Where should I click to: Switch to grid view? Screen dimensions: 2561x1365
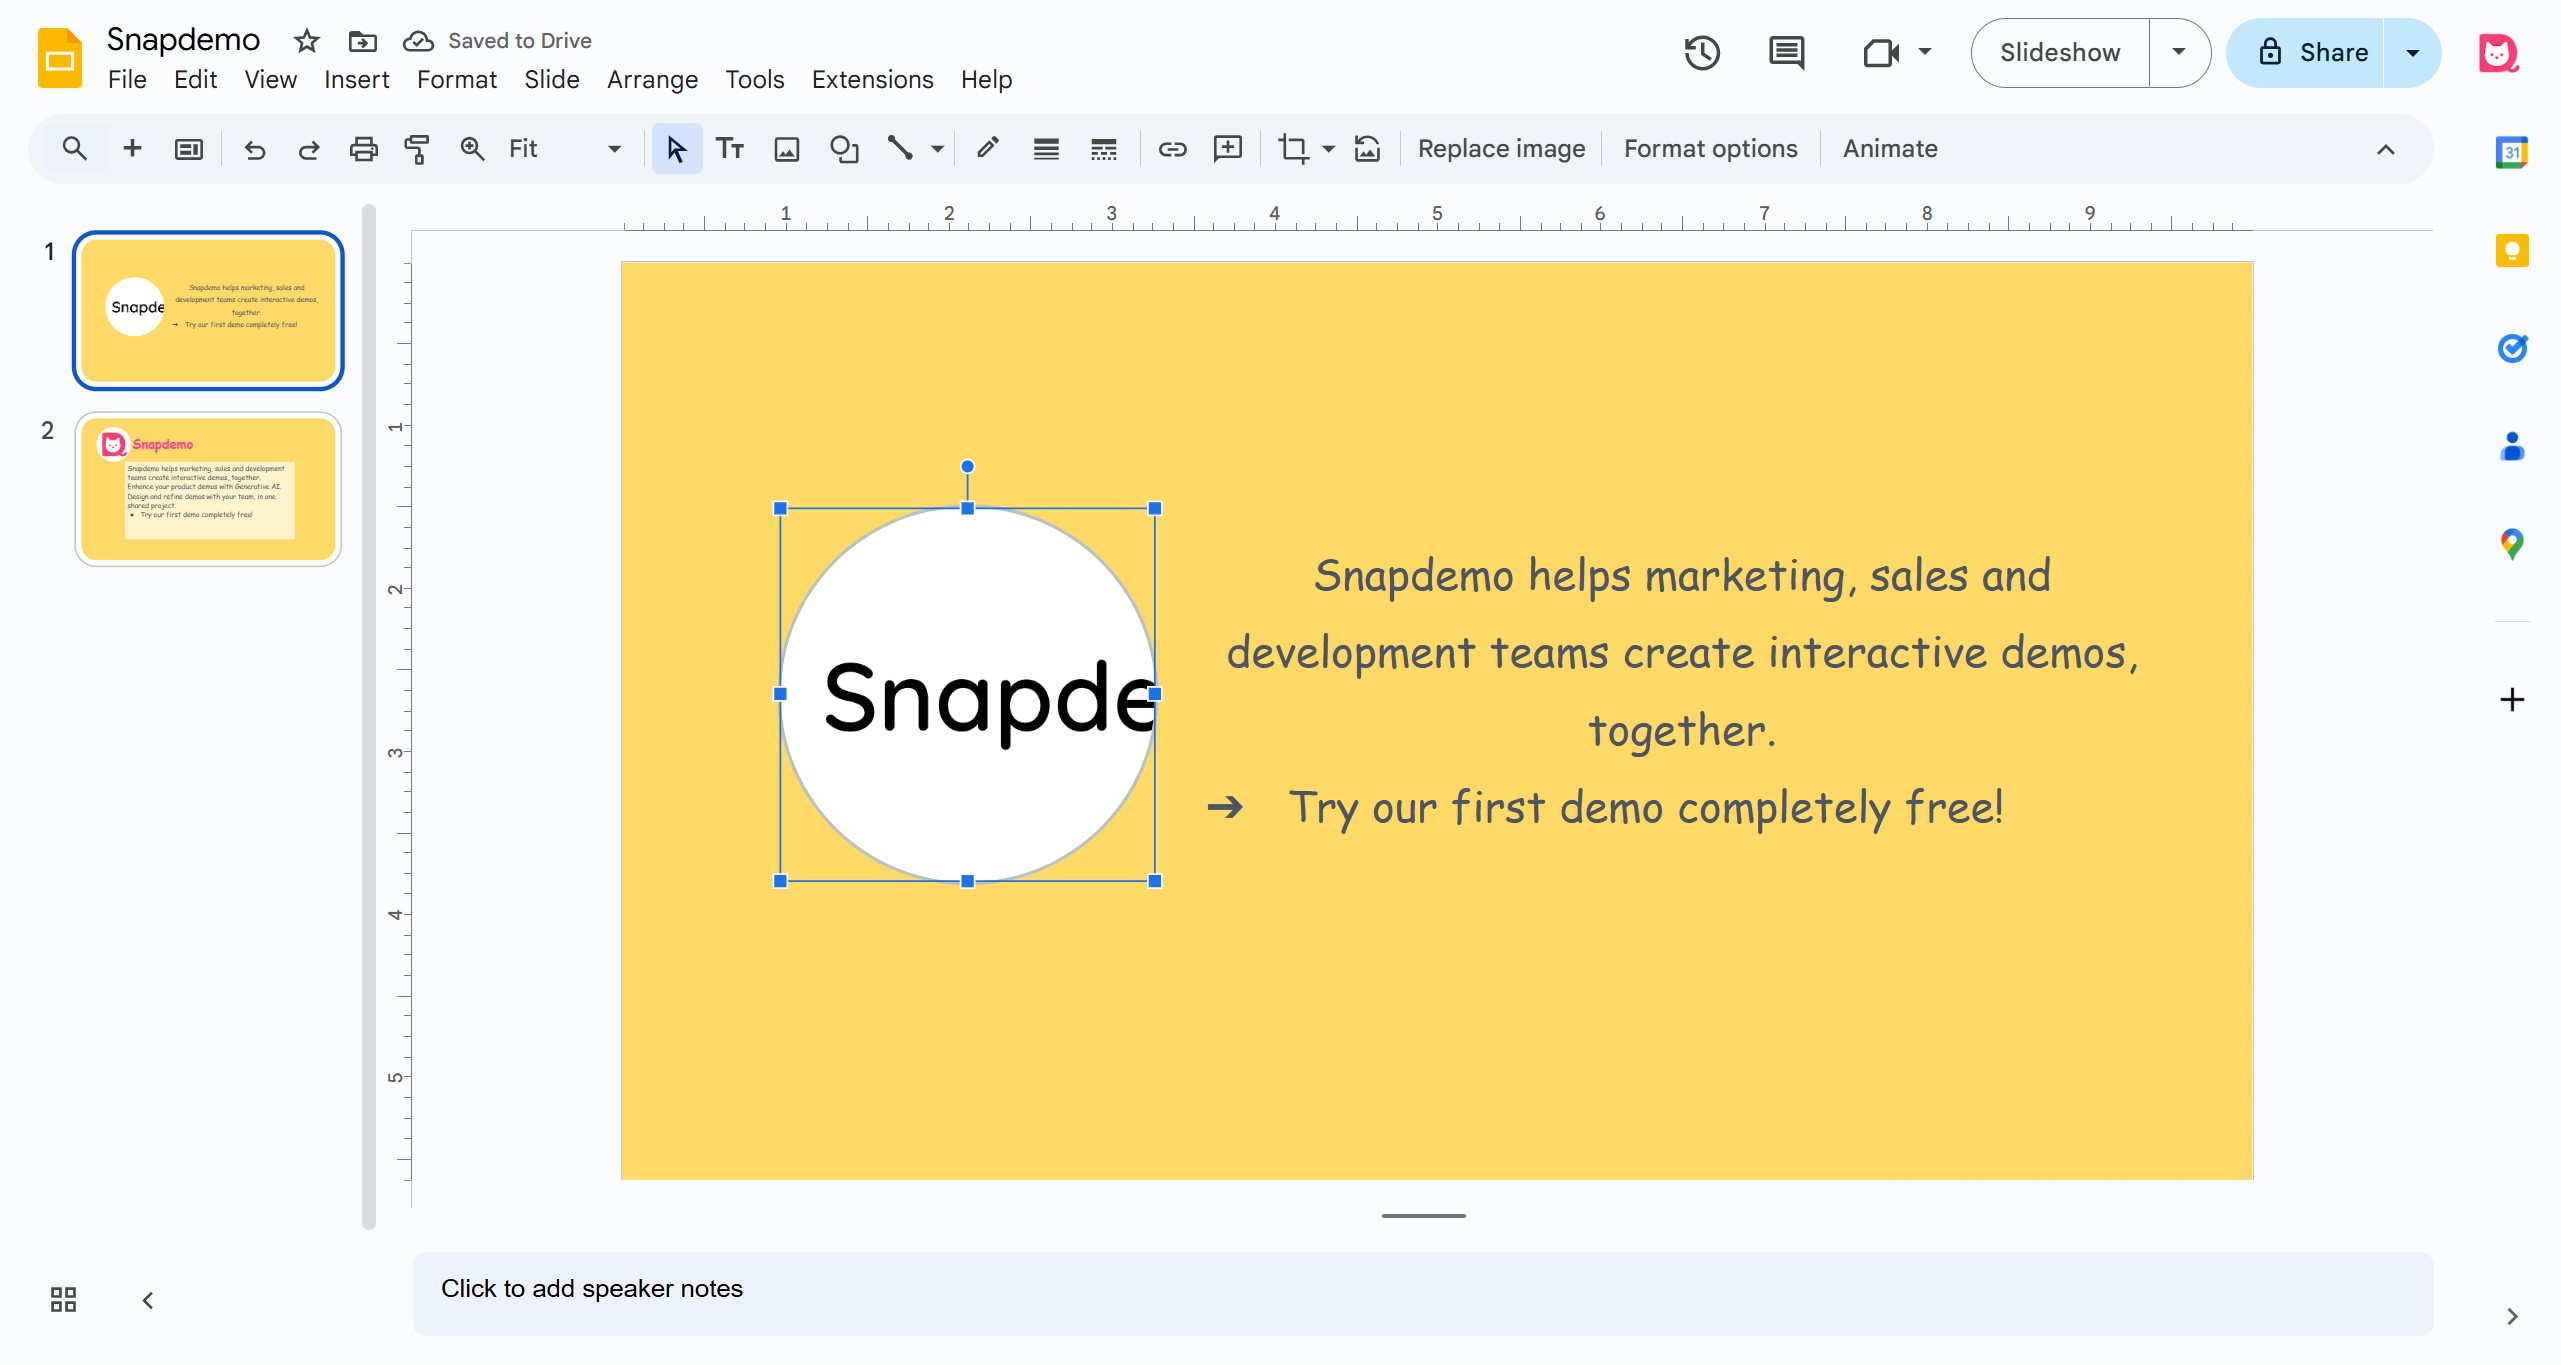point(63,1299)
